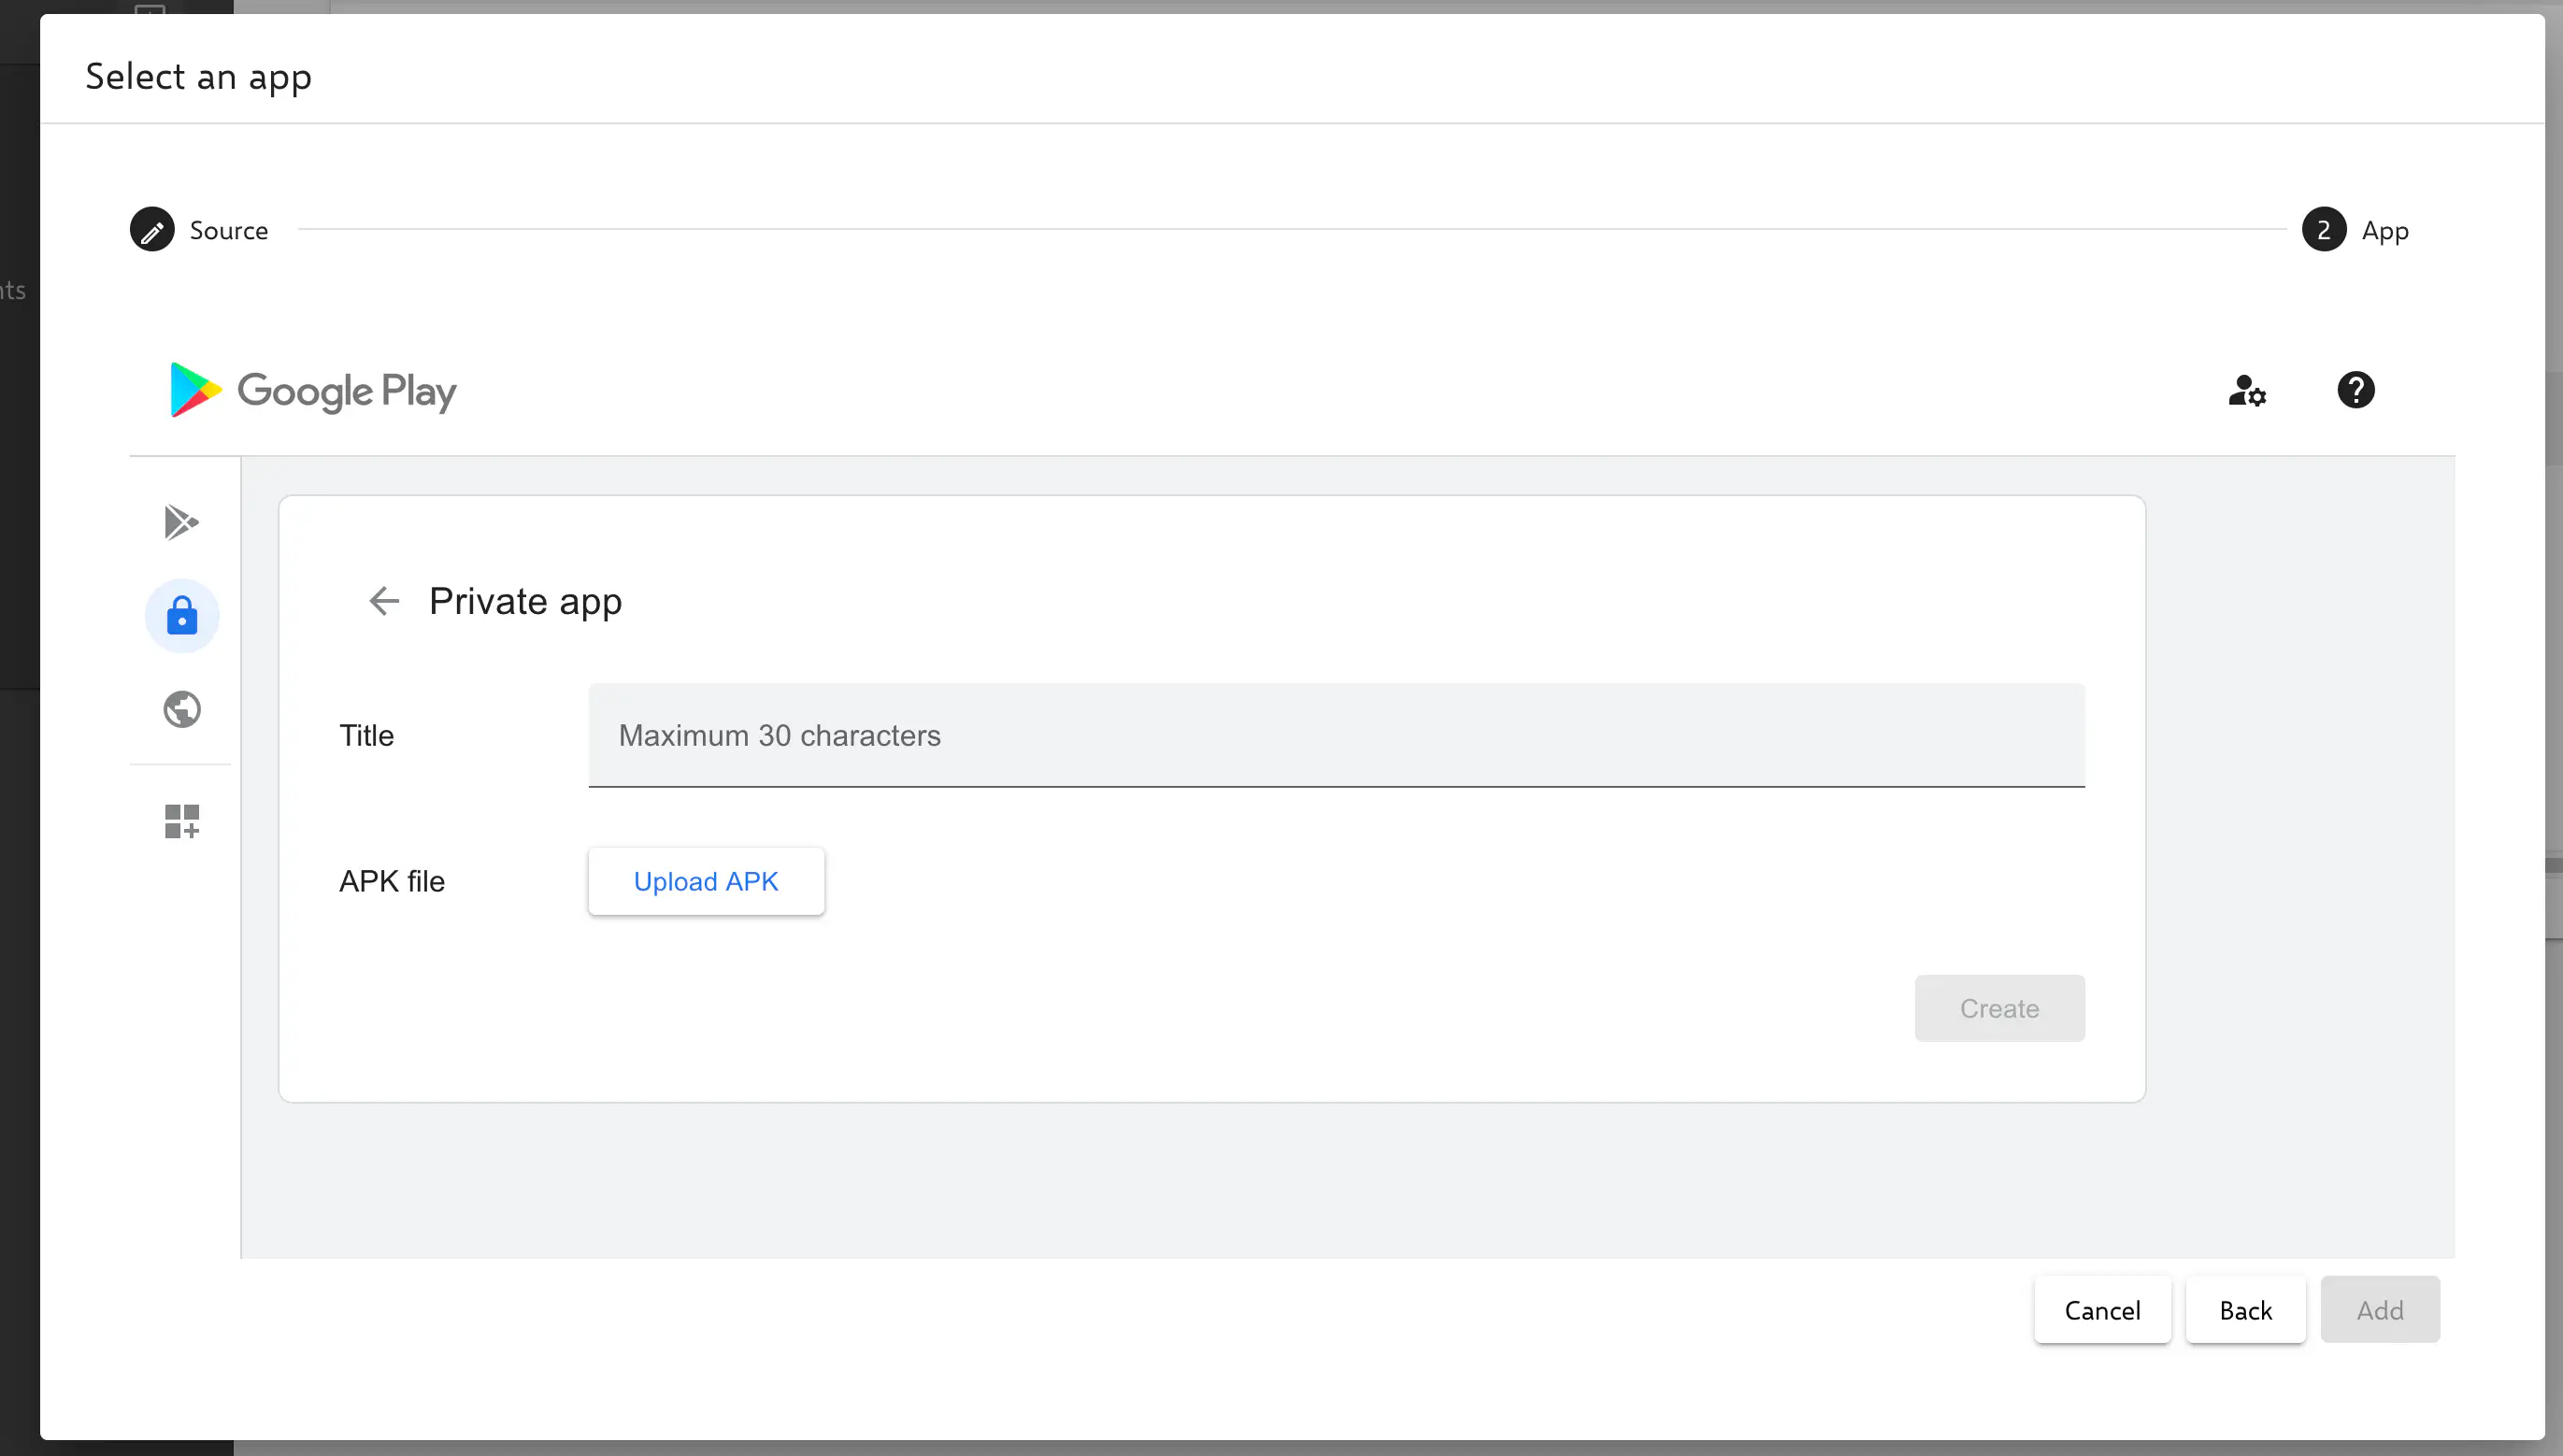The width and height of the screenshot is (2563, 1456).
Task: Open the Play Store search section
Action: pos(181,521)
